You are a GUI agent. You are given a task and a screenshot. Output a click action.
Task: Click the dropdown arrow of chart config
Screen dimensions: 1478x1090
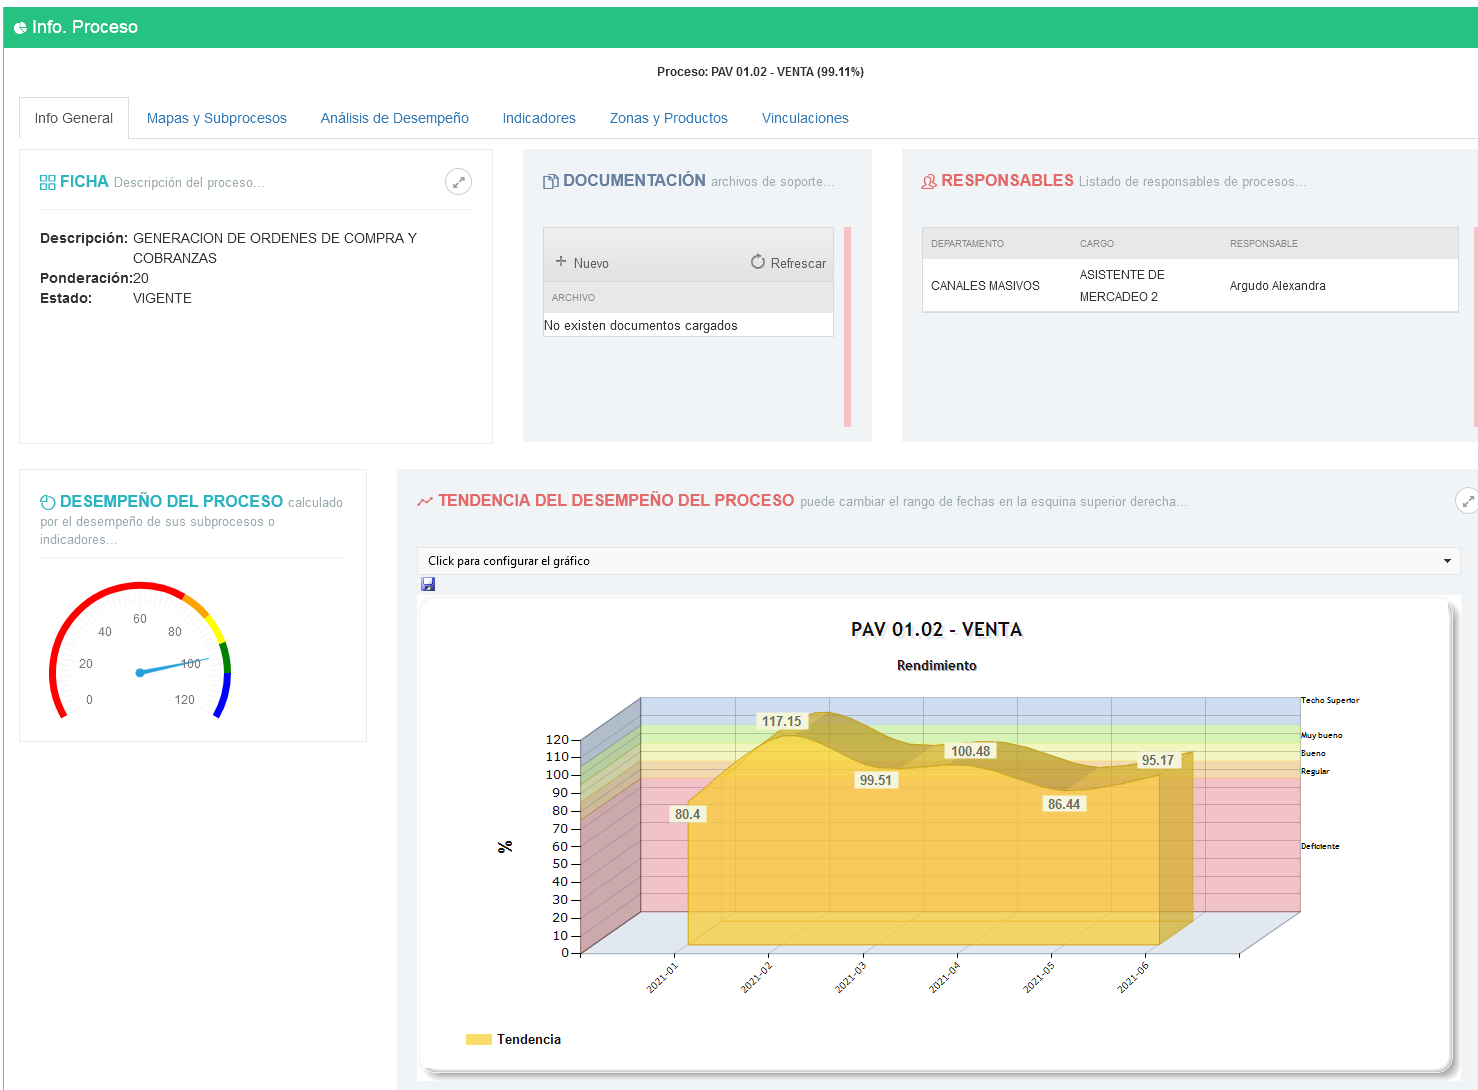click(x=1447, y=561)
